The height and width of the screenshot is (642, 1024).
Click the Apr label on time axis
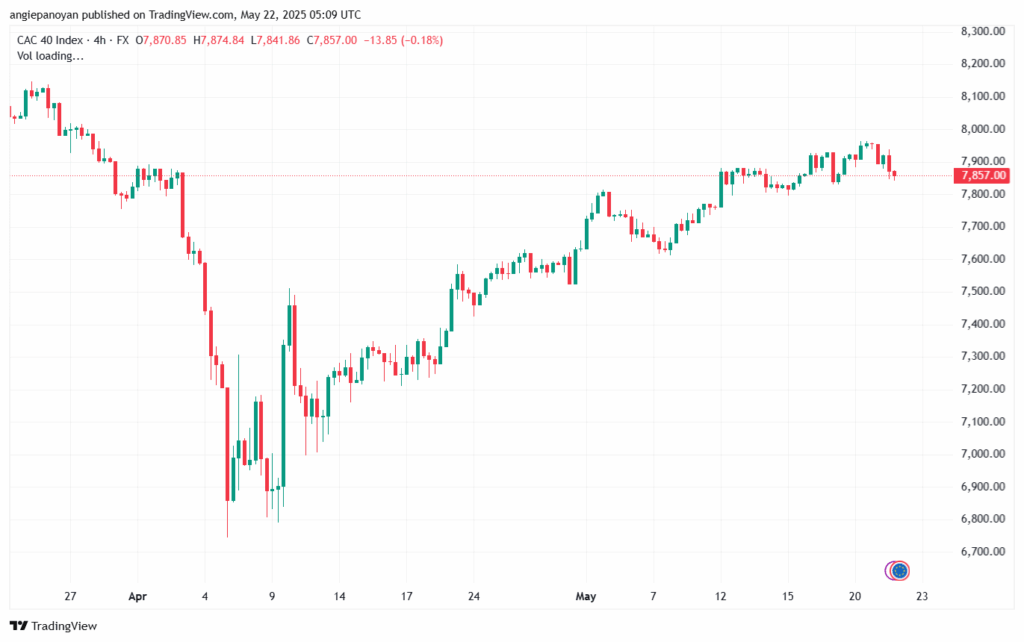pyautogui.click(x=138, y=596)
